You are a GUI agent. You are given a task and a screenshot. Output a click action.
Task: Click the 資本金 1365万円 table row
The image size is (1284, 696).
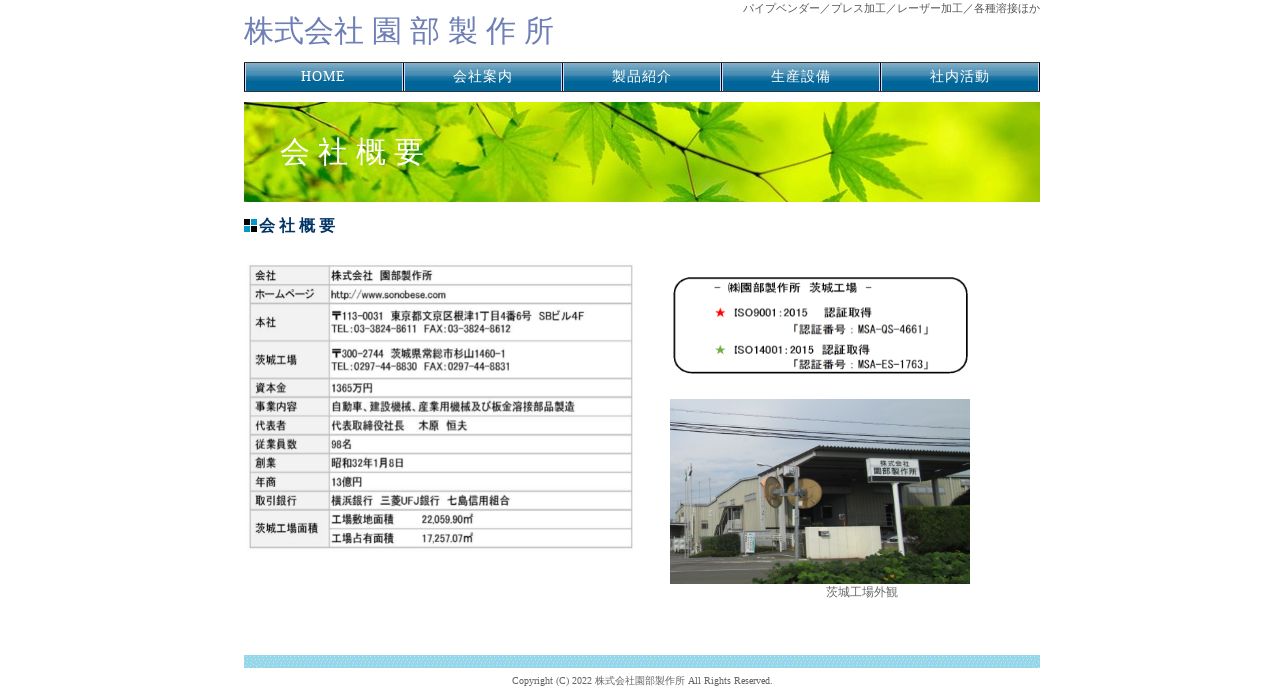(441, 388)
